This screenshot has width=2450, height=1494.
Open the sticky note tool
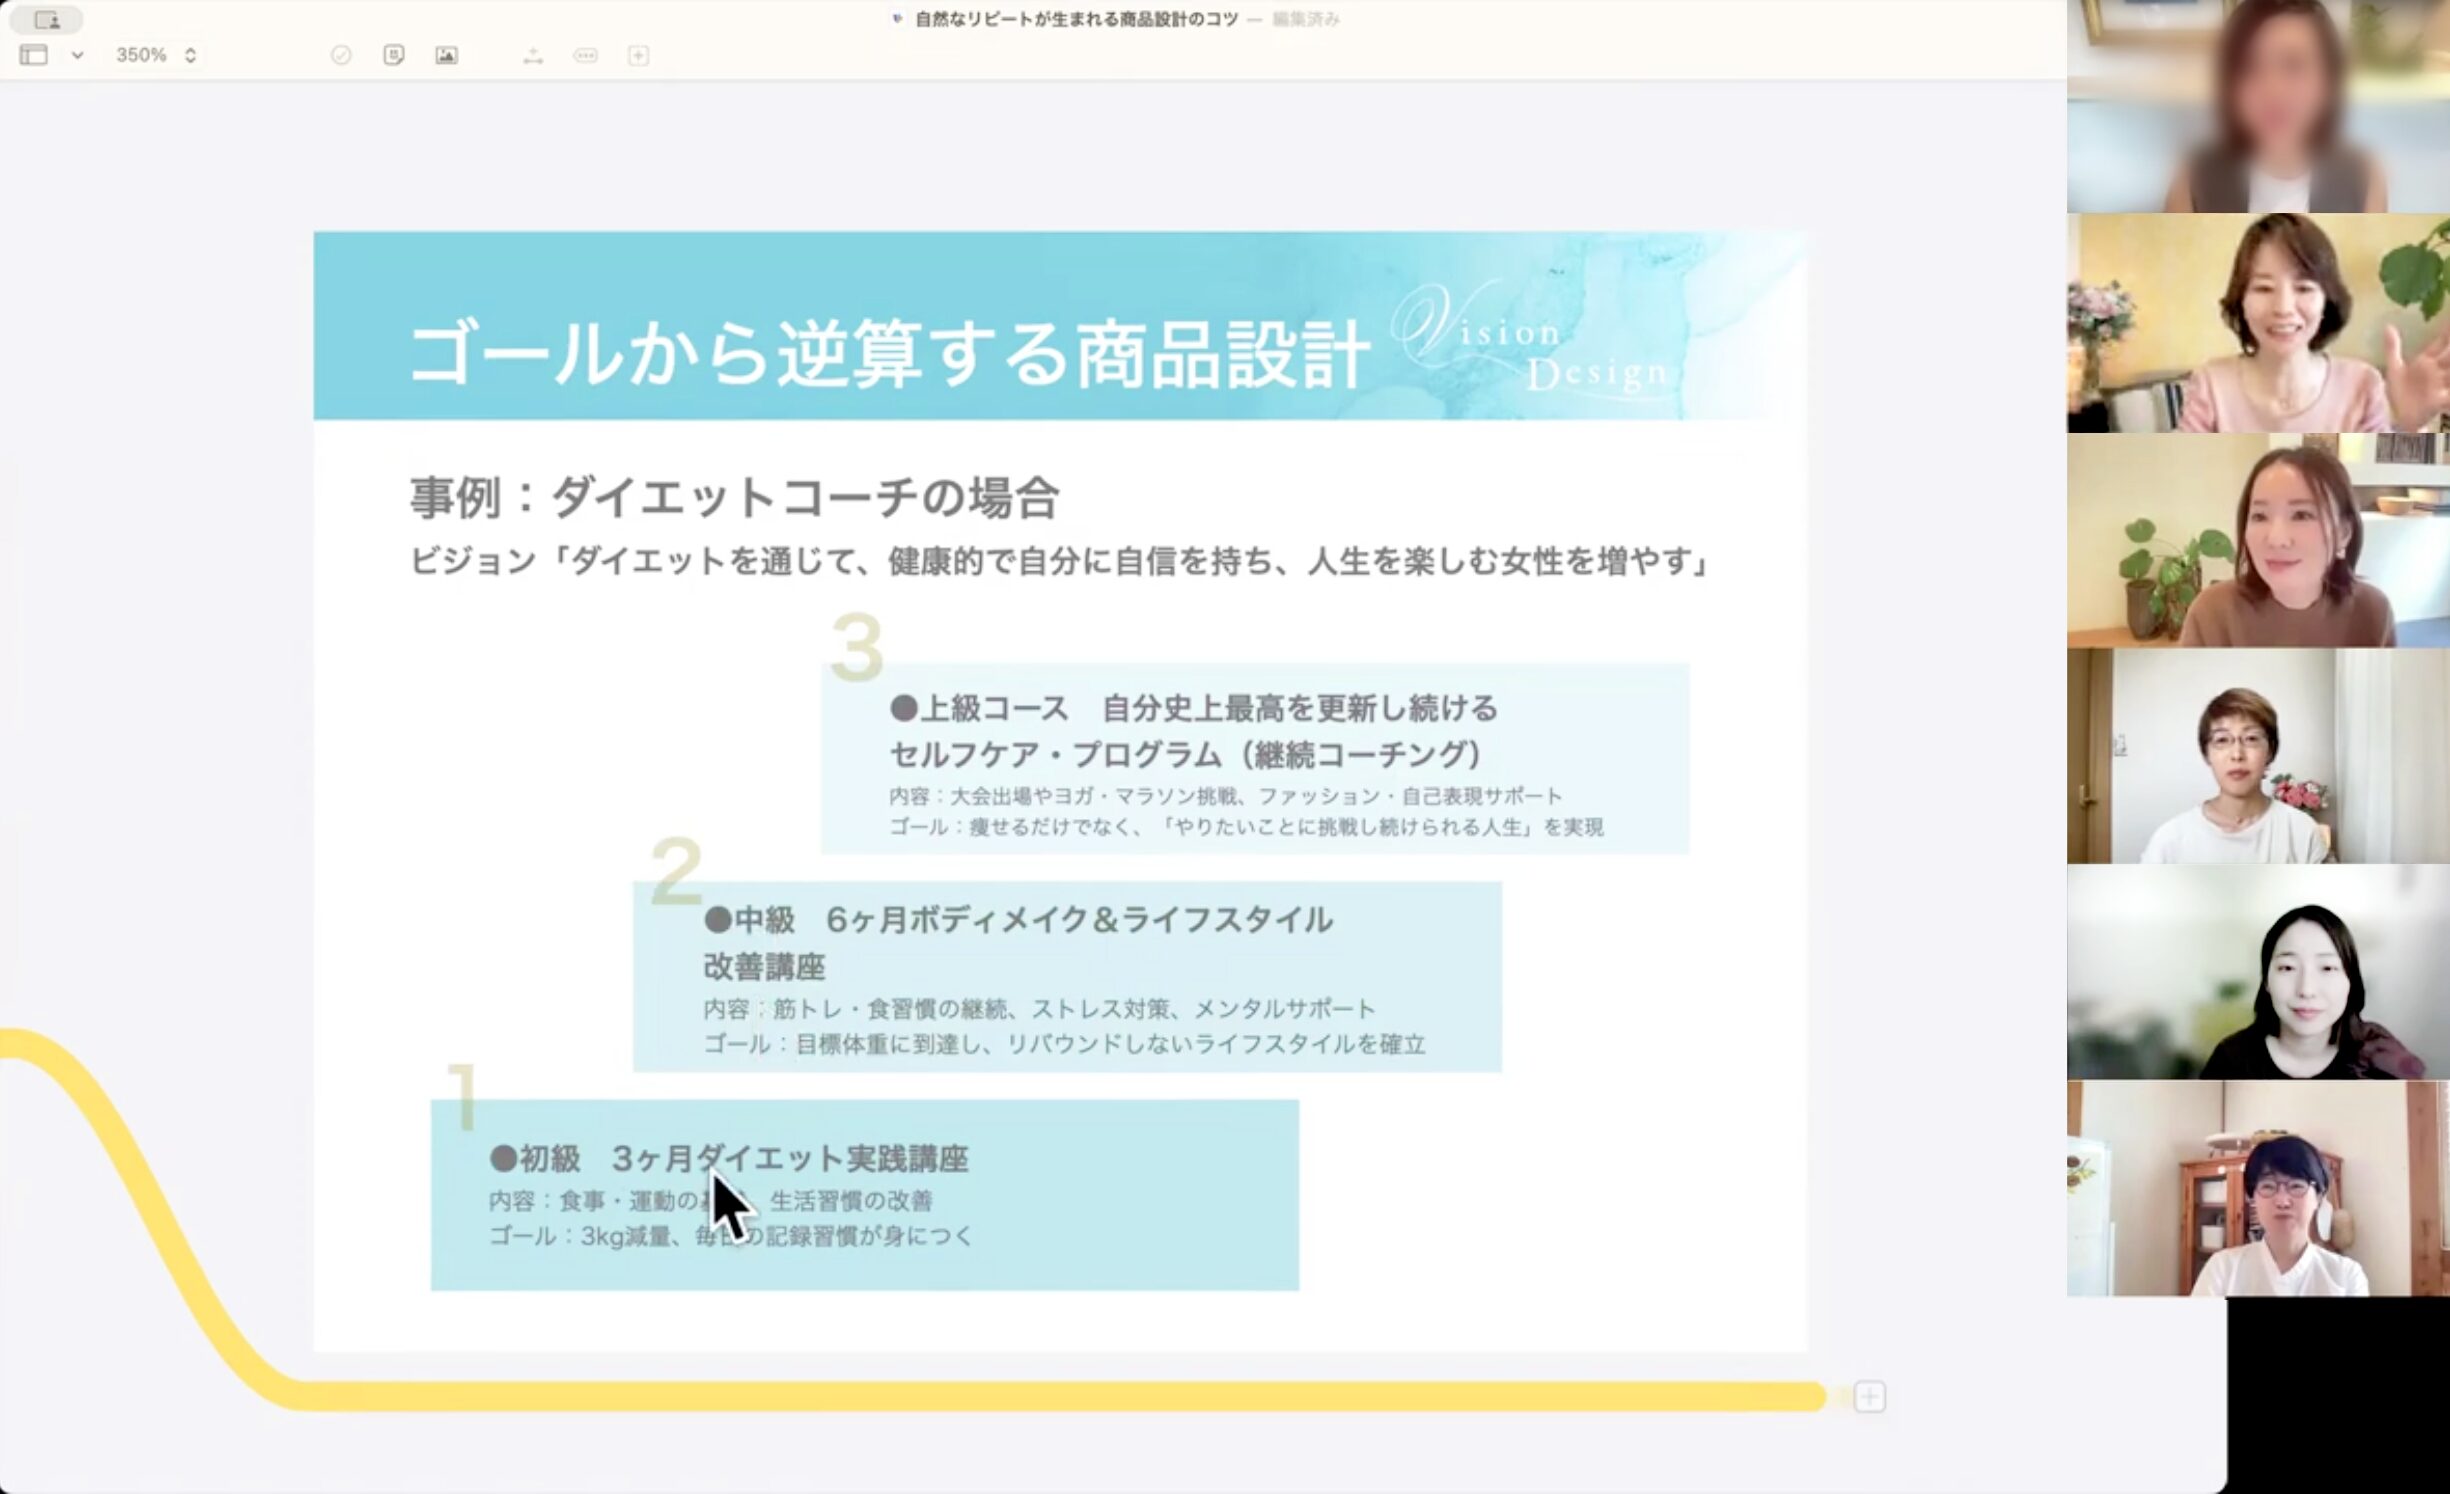coord(394,56)
